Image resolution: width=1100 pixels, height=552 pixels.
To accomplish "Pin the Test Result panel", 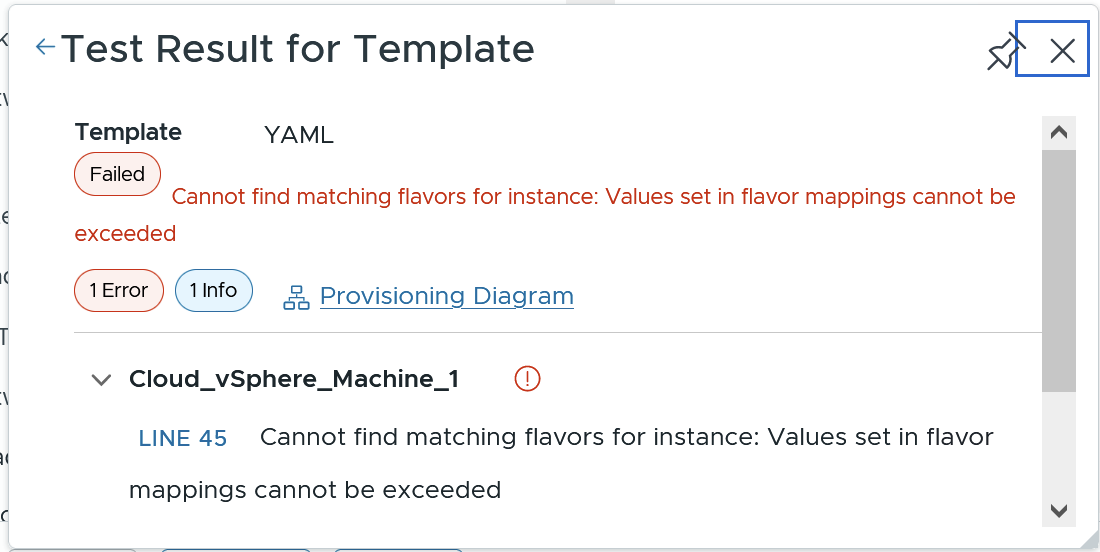I will click(x=1006, y=51).
